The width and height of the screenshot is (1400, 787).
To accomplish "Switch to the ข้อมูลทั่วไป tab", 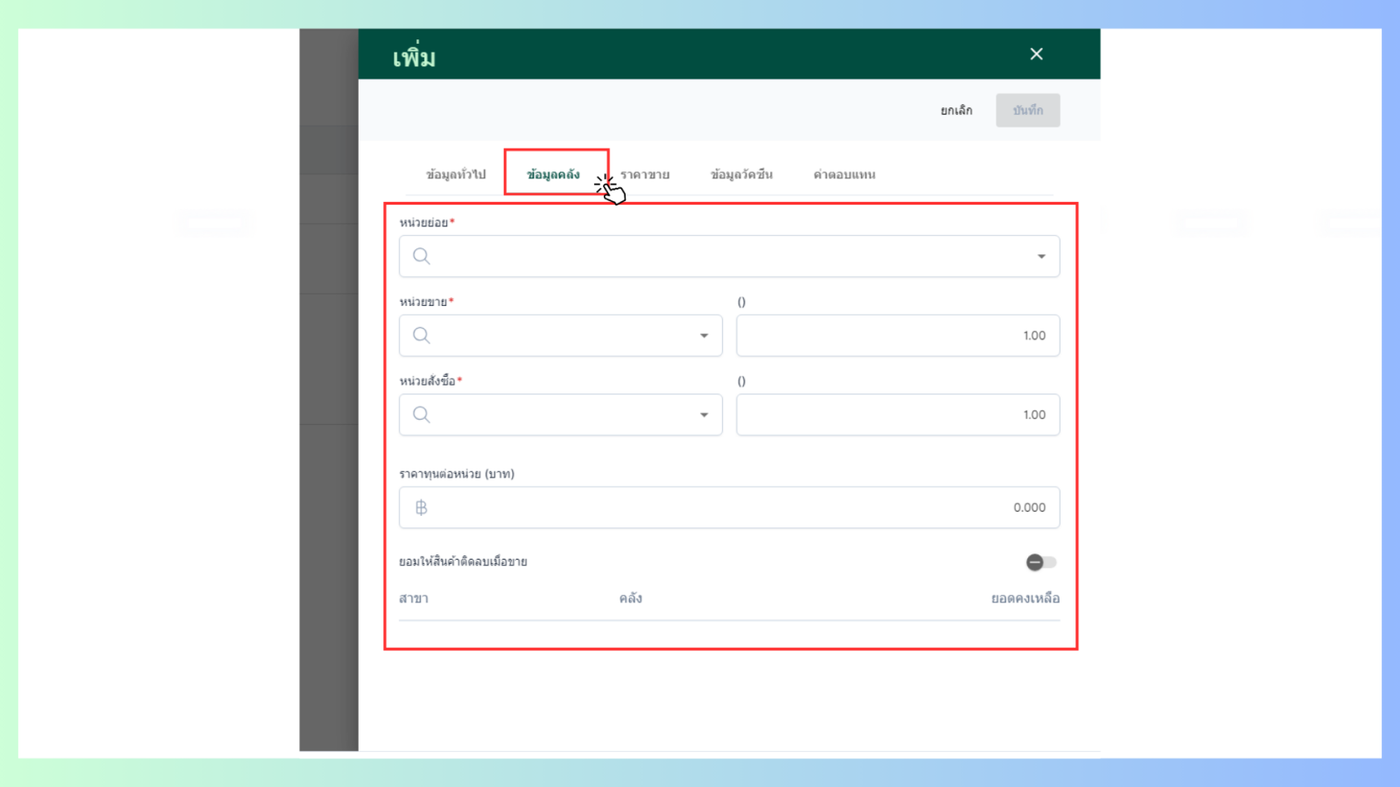I will click(x=456, y=174).
